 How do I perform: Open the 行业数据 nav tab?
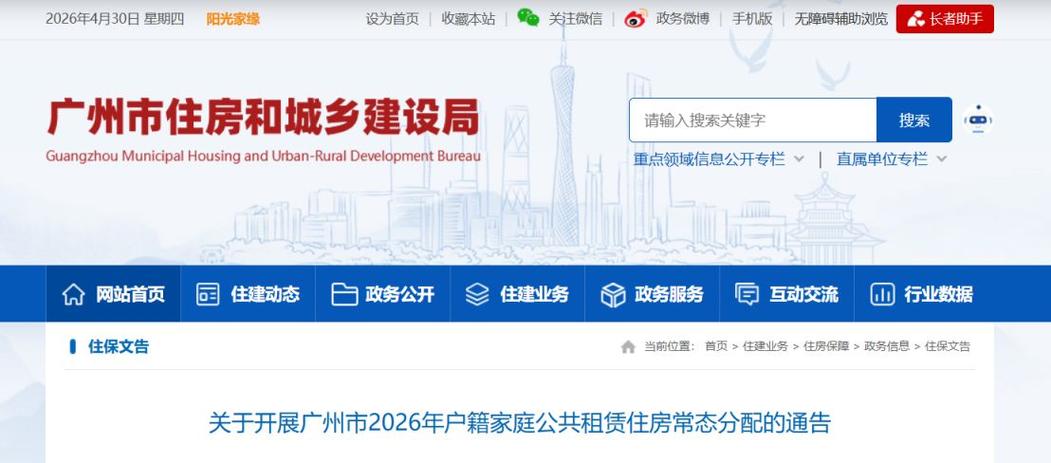(922, 294)
